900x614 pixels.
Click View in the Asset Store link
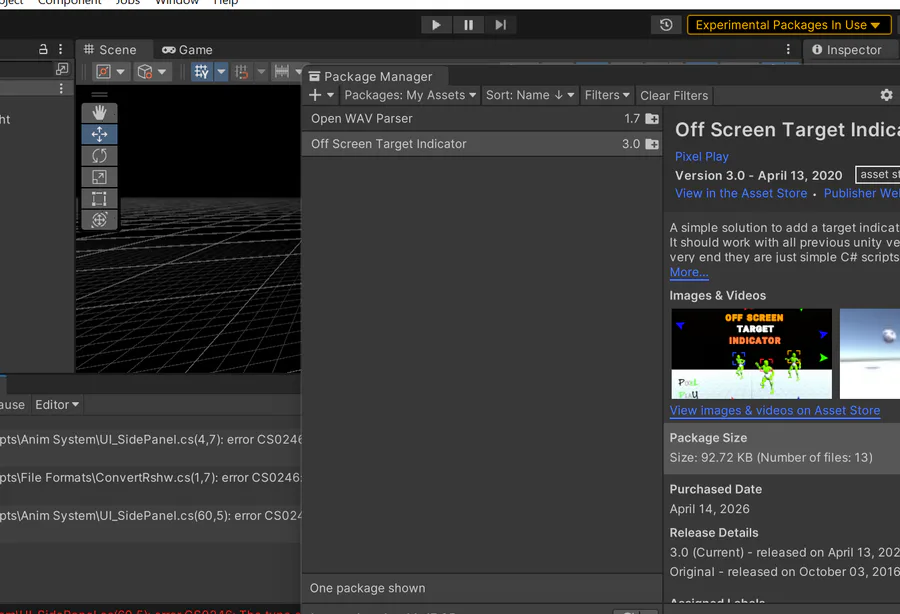[x=741, y=193]
